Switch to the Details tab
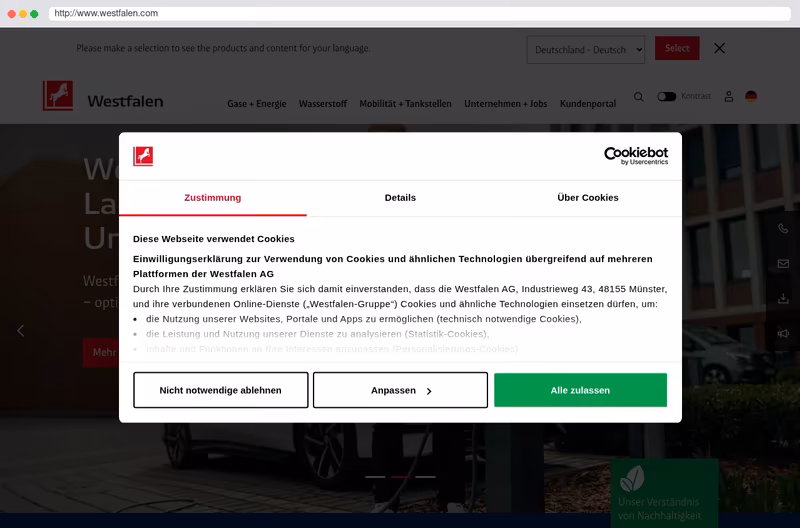Viewport: 800px width, 528px height. point(400,198)
